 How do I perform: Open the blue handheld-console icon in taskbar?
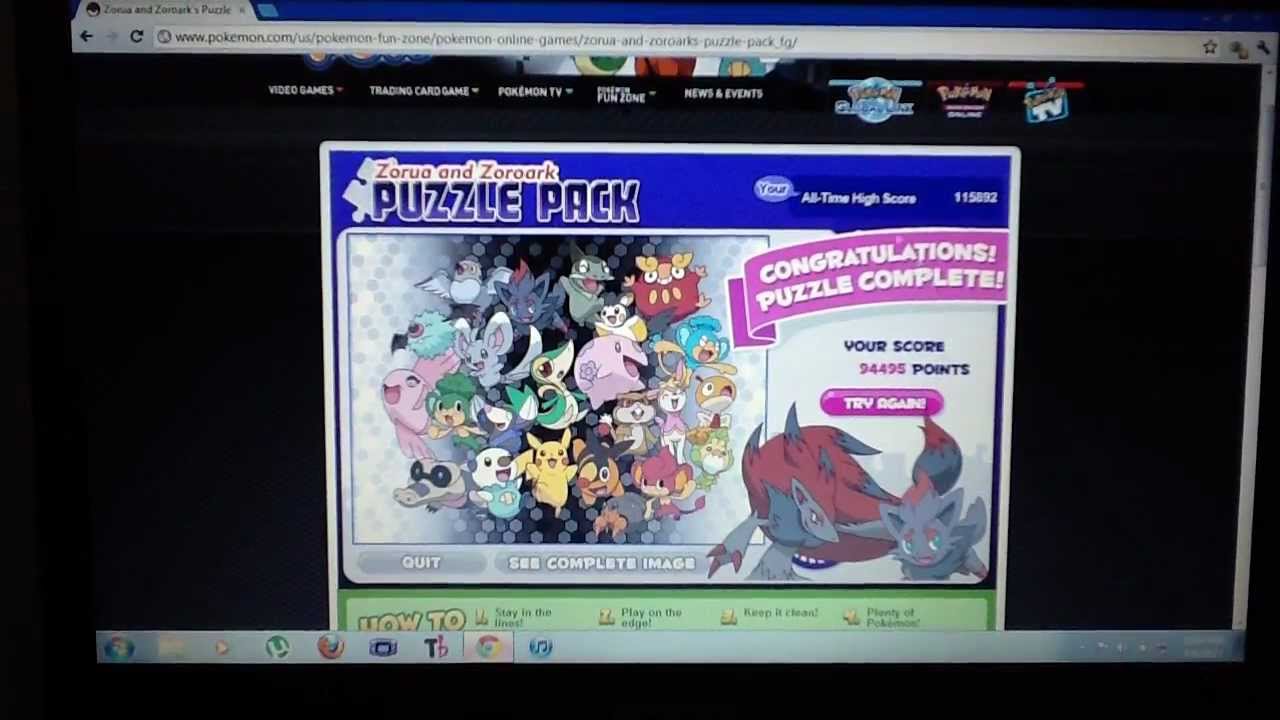pos(383,648)
